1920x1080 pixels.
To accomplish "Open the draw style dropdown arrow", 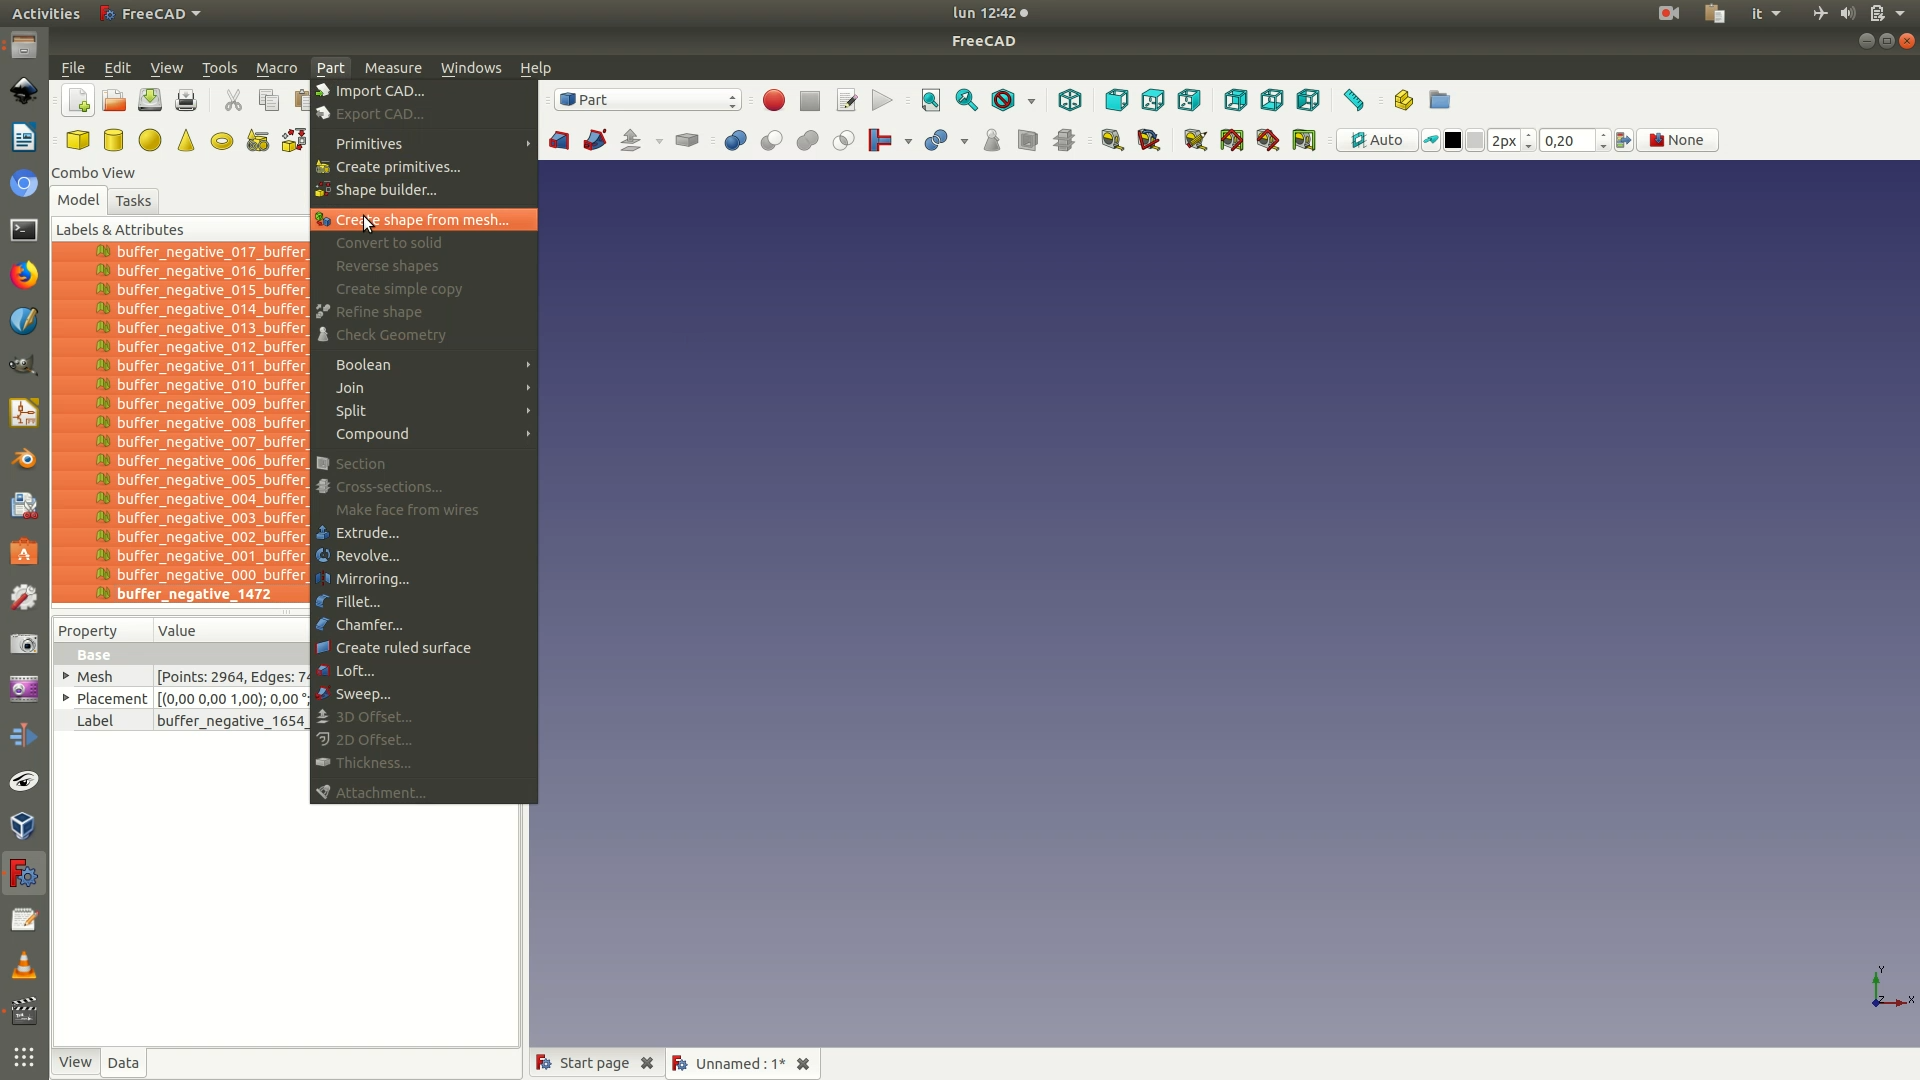I will (1031, 101).
